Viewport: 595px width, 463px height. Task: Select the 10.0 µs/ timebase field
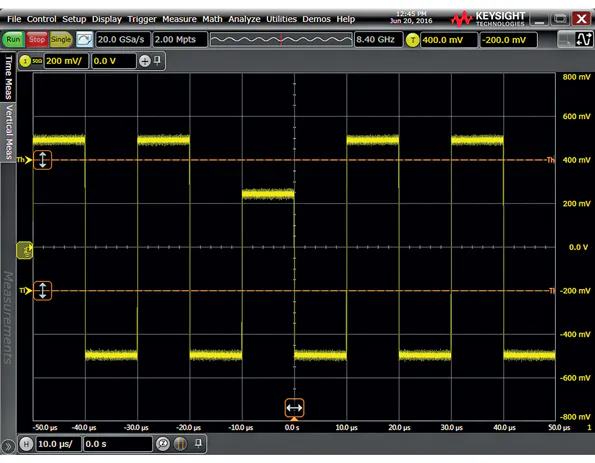pyautogui.click(x=59, y=444)
